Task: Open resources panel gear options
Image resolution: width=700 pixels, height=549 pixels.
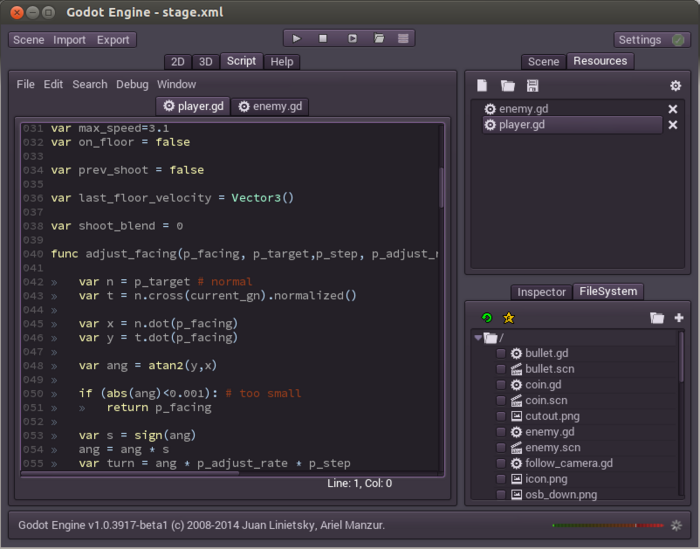Action: point(675,85)
